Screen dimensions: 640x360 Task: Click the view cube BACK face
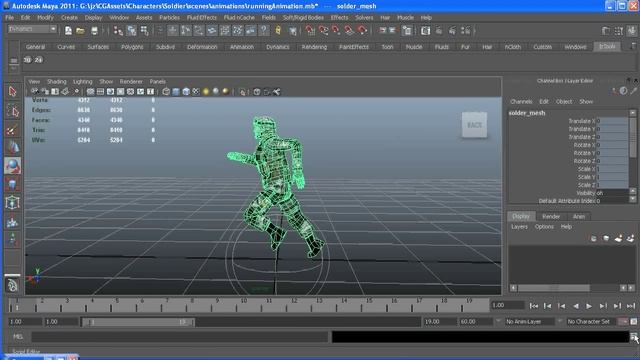(x=474, y=125)
